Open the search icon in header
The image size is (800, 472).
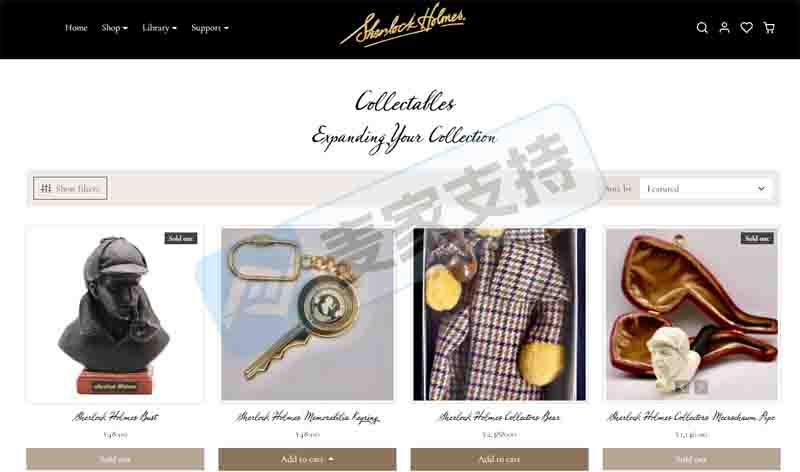(x=702, y=28)
